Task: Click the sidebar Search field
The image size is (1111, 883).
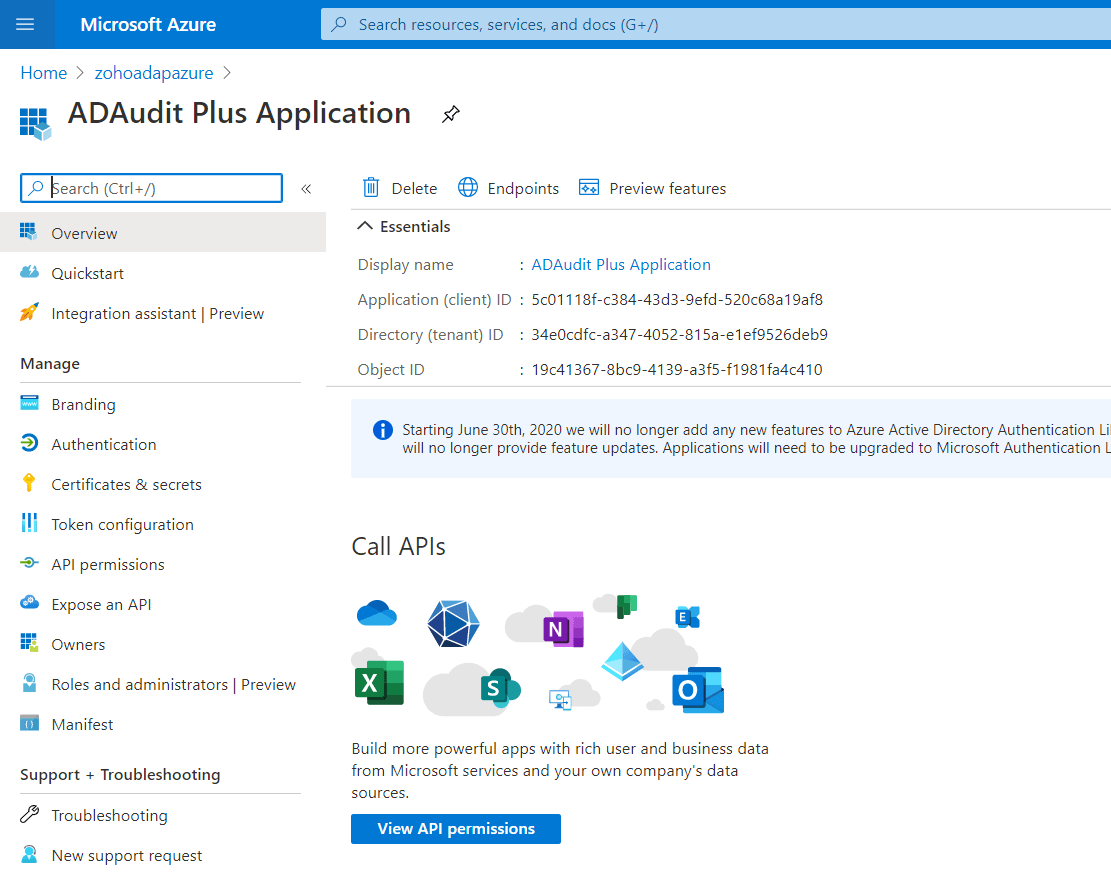Action: click(160, 188)
